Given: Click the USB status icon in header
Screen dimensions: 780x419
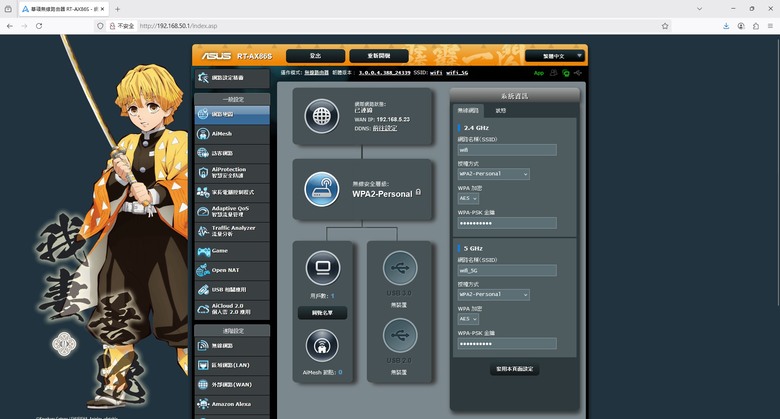Looking at the screenshot, I should pos(578,73).
